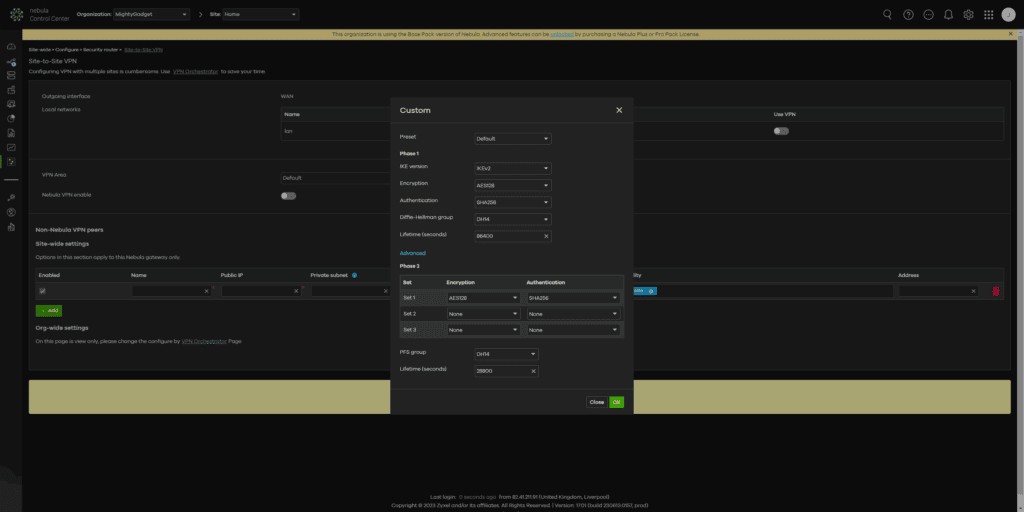Toggle the Use VPN switch for lan

pyautogui.click(x=781, y=131)
